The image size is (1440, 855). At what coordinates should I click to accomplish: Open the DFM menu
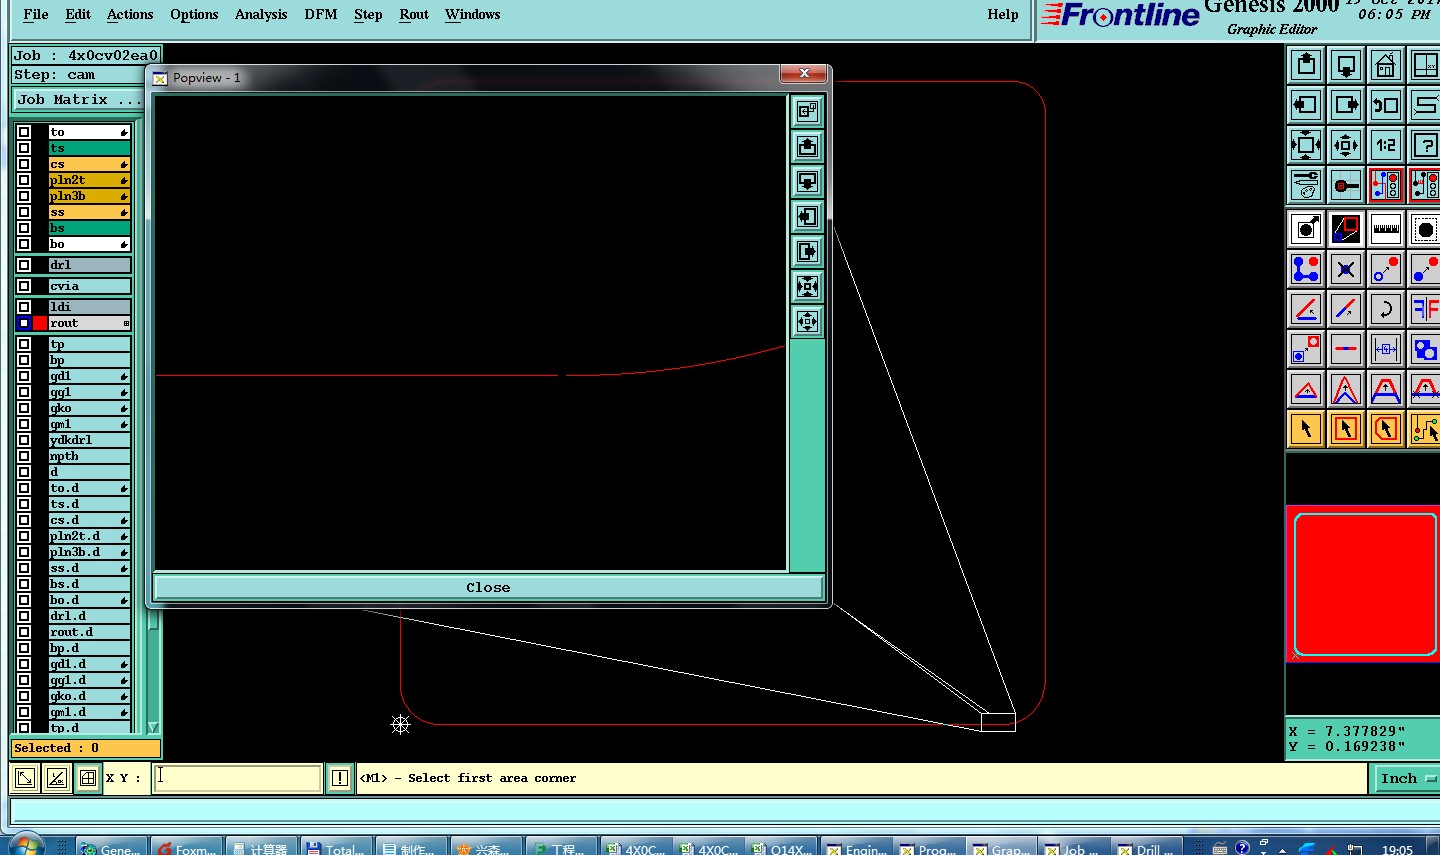(x=321, y=14)
